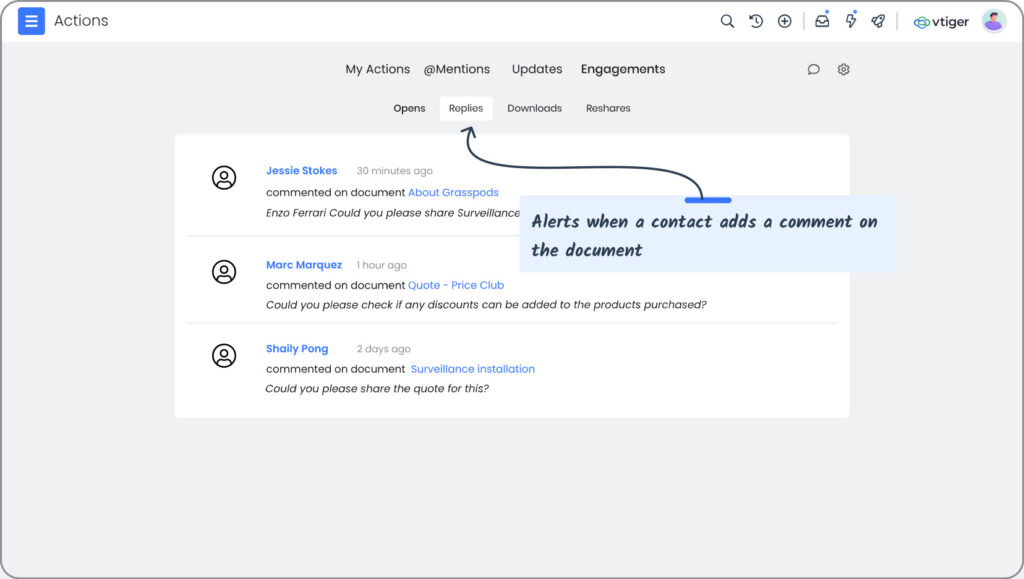Open the user profile avatar

993,22
